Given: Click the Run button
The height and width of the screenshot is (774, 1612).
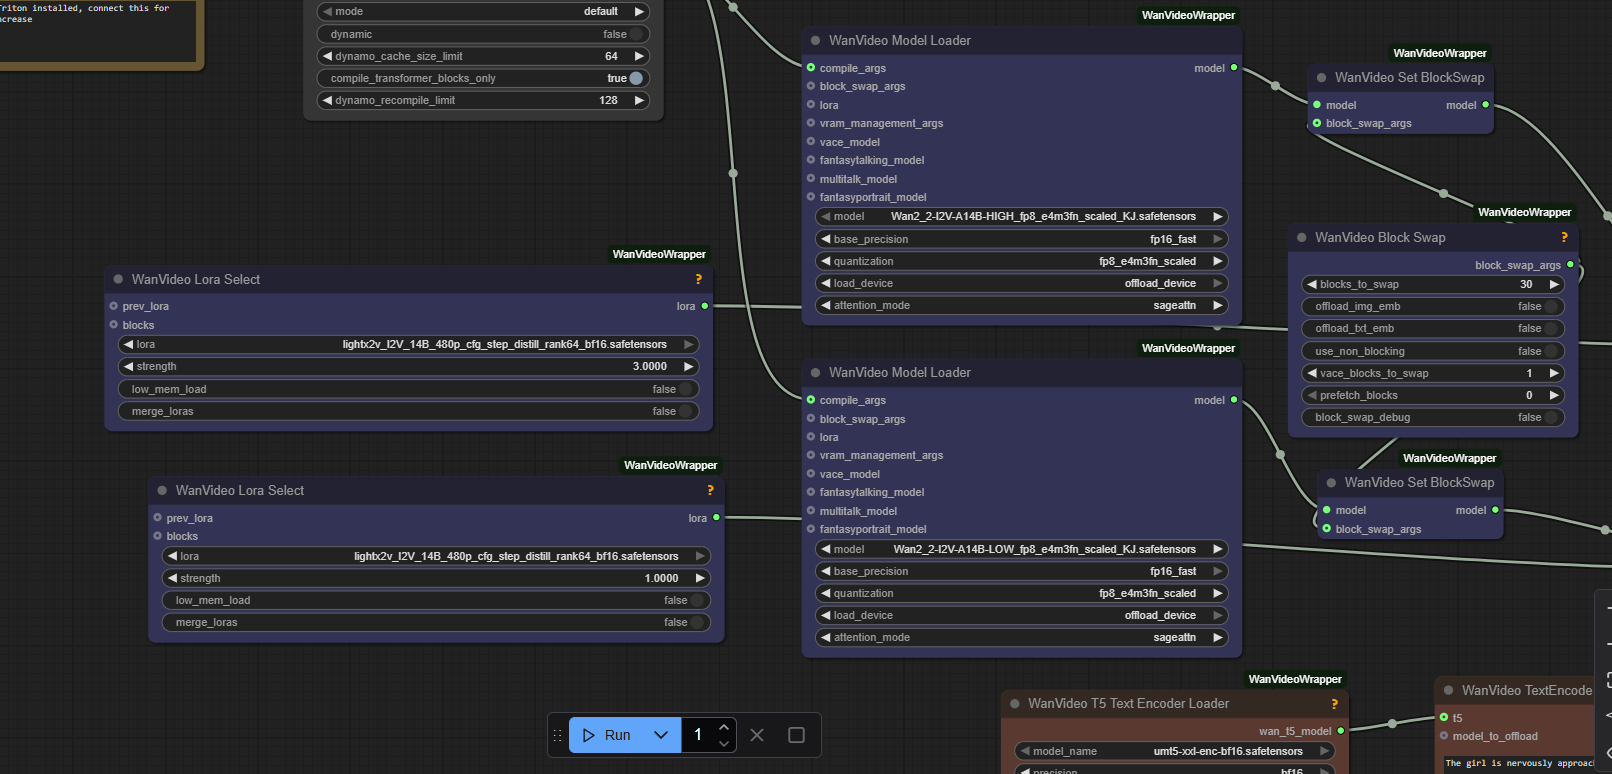Looking at the screenshot, I should (x=608, y=735).
